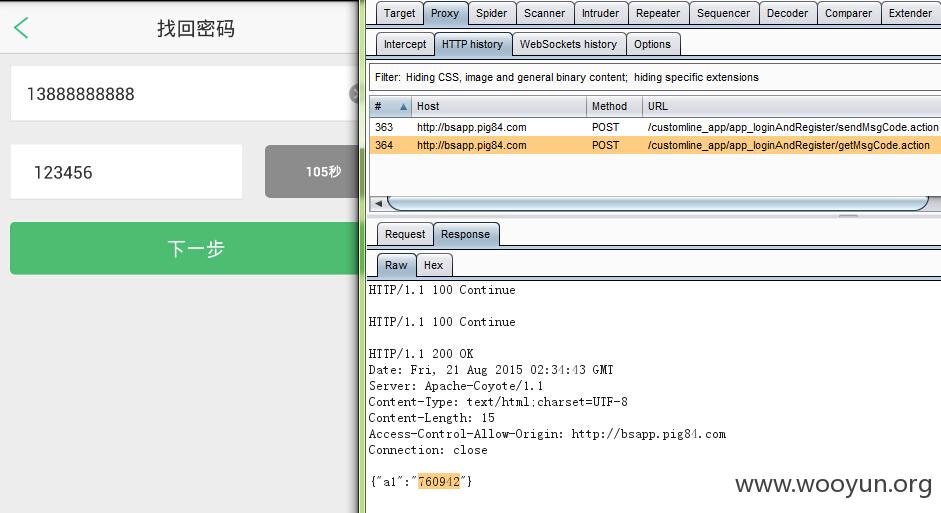Click the HTTP/1.1 200 OK response line
This screenshot has width=941, height=513.
421,354
